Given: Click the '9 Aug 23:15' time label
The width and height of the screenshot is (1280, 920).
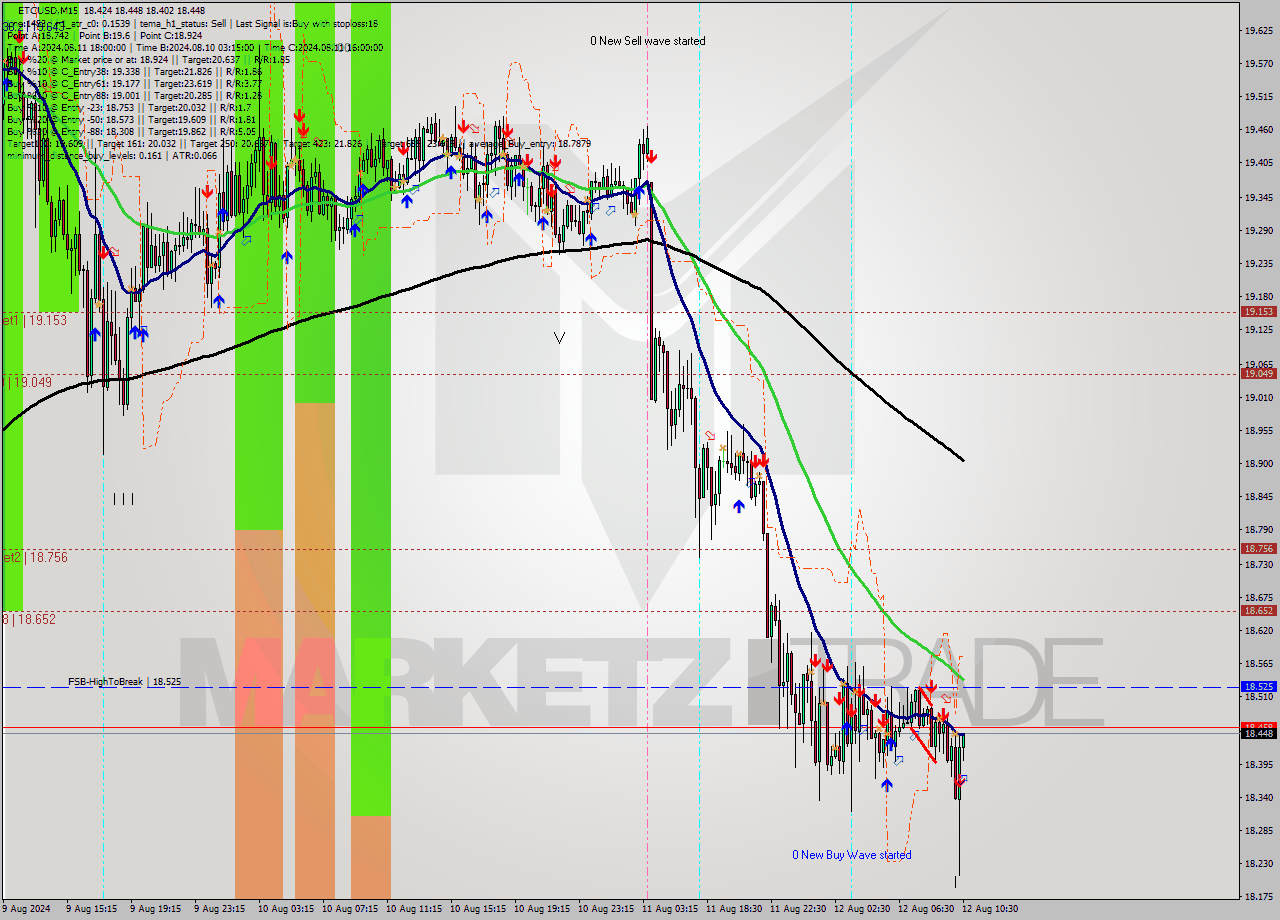Looking at the screenshot, I should tap(219, 909).
